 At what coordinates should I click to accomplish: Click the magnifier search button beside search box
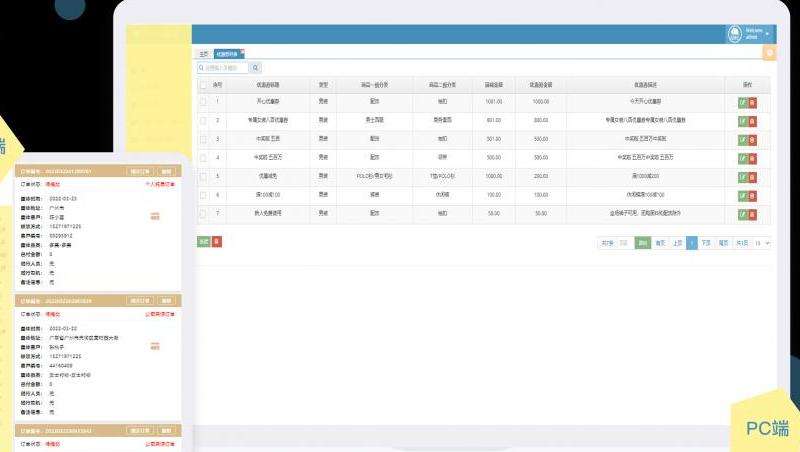click(x=256, y=67)
